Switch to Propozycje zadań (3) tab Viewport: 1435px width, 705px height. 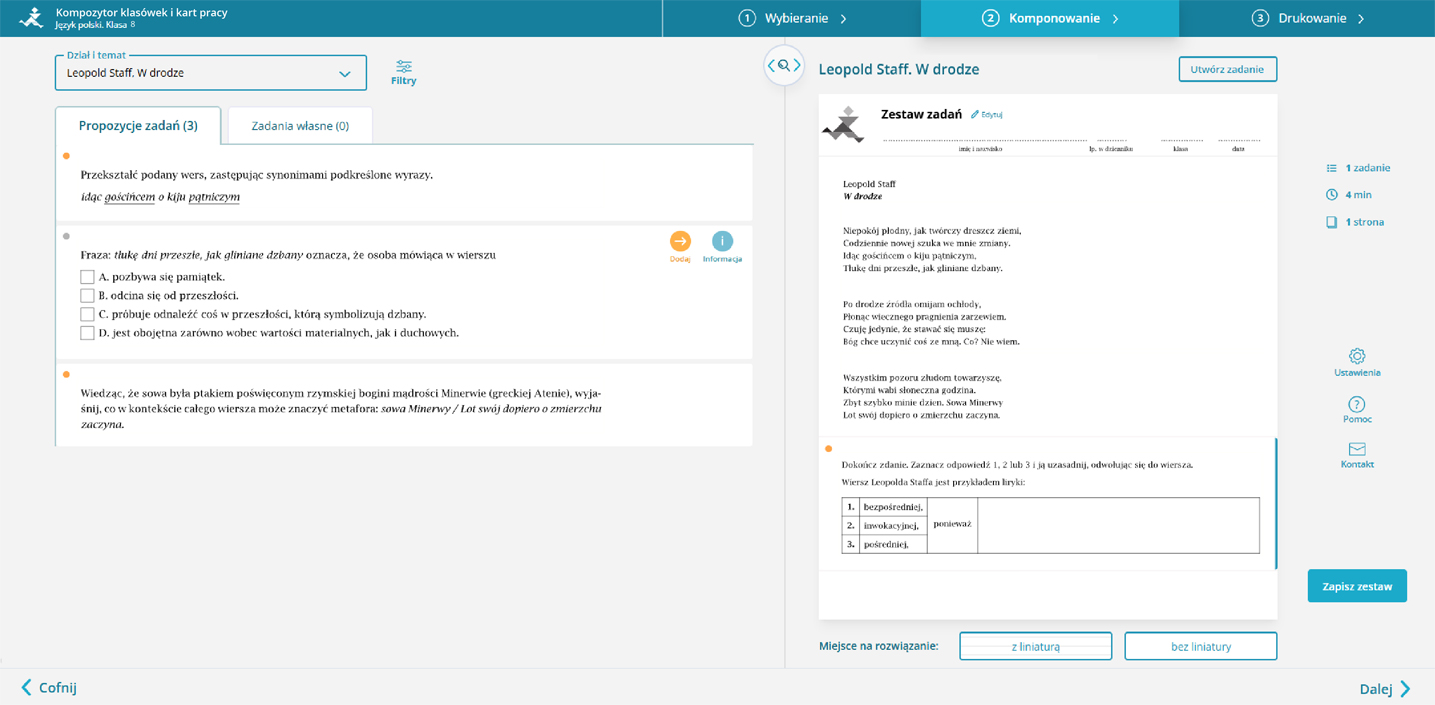(x=138, y=125)
